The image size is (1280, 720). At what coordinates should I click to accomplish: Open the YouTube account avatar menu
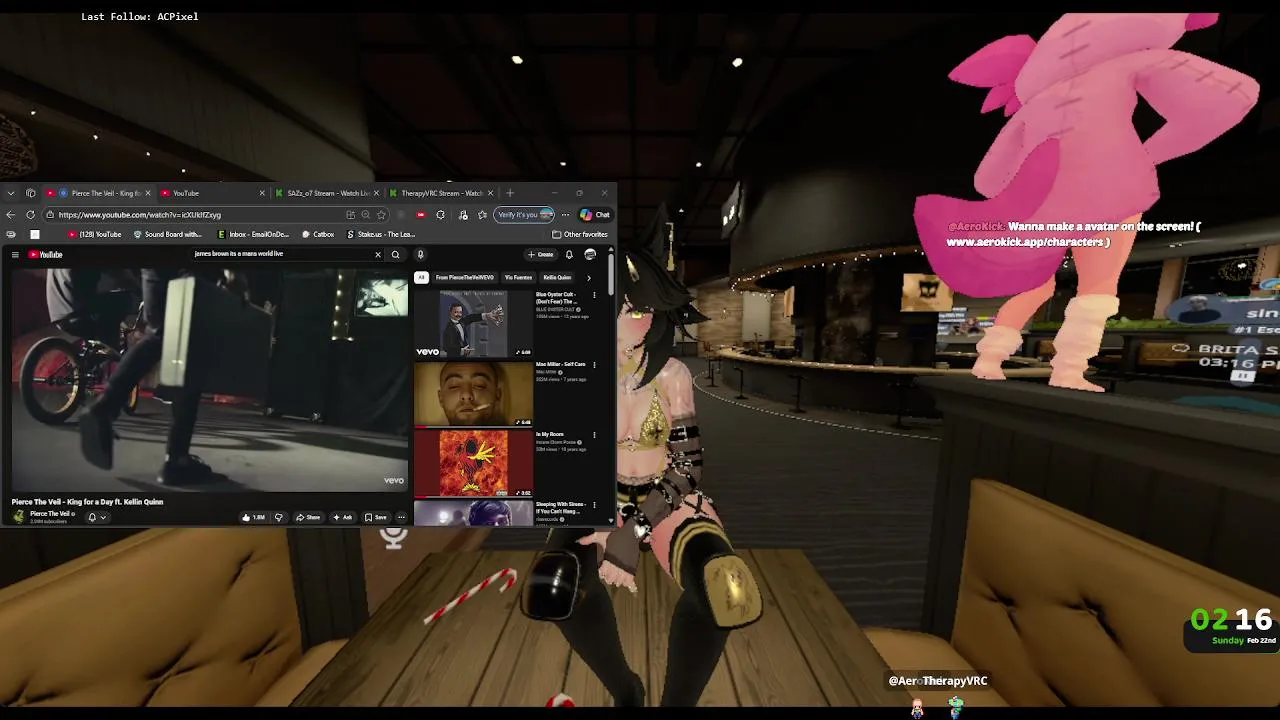(x=590, y=254)
